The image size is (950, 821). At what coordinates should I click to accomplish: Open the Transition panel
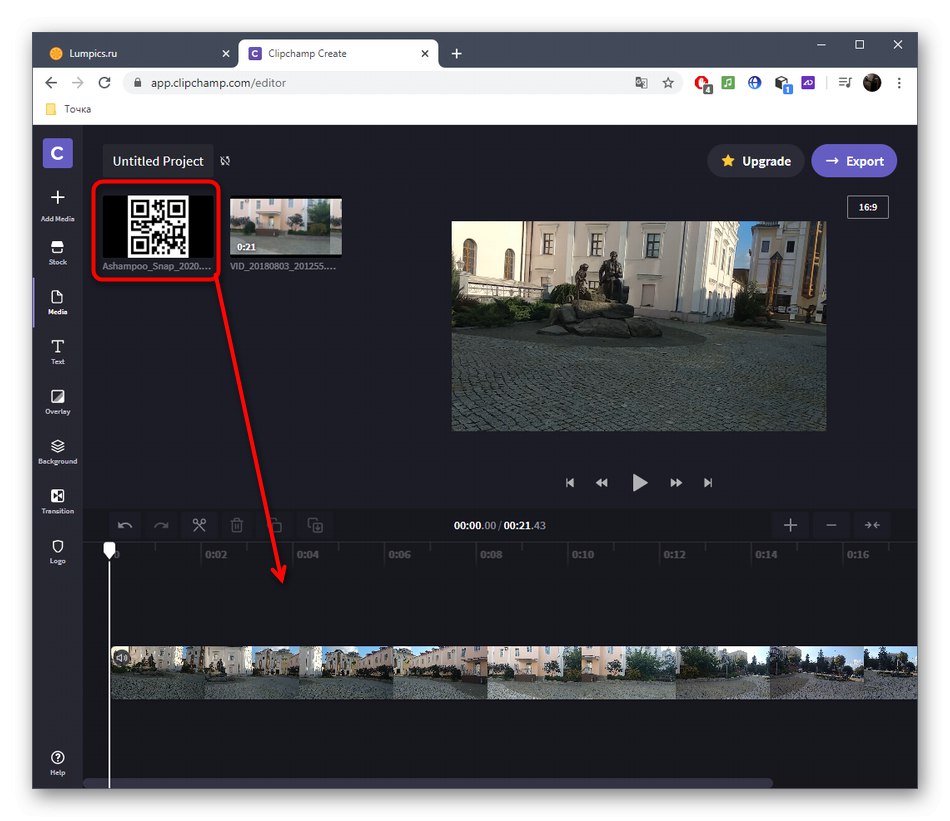pyautogui.click(x=57, y=501)
